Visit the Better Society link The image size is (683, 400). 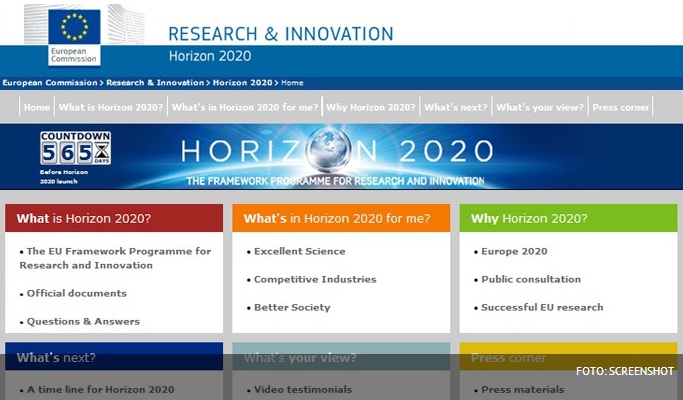click(x=291, y=307)
